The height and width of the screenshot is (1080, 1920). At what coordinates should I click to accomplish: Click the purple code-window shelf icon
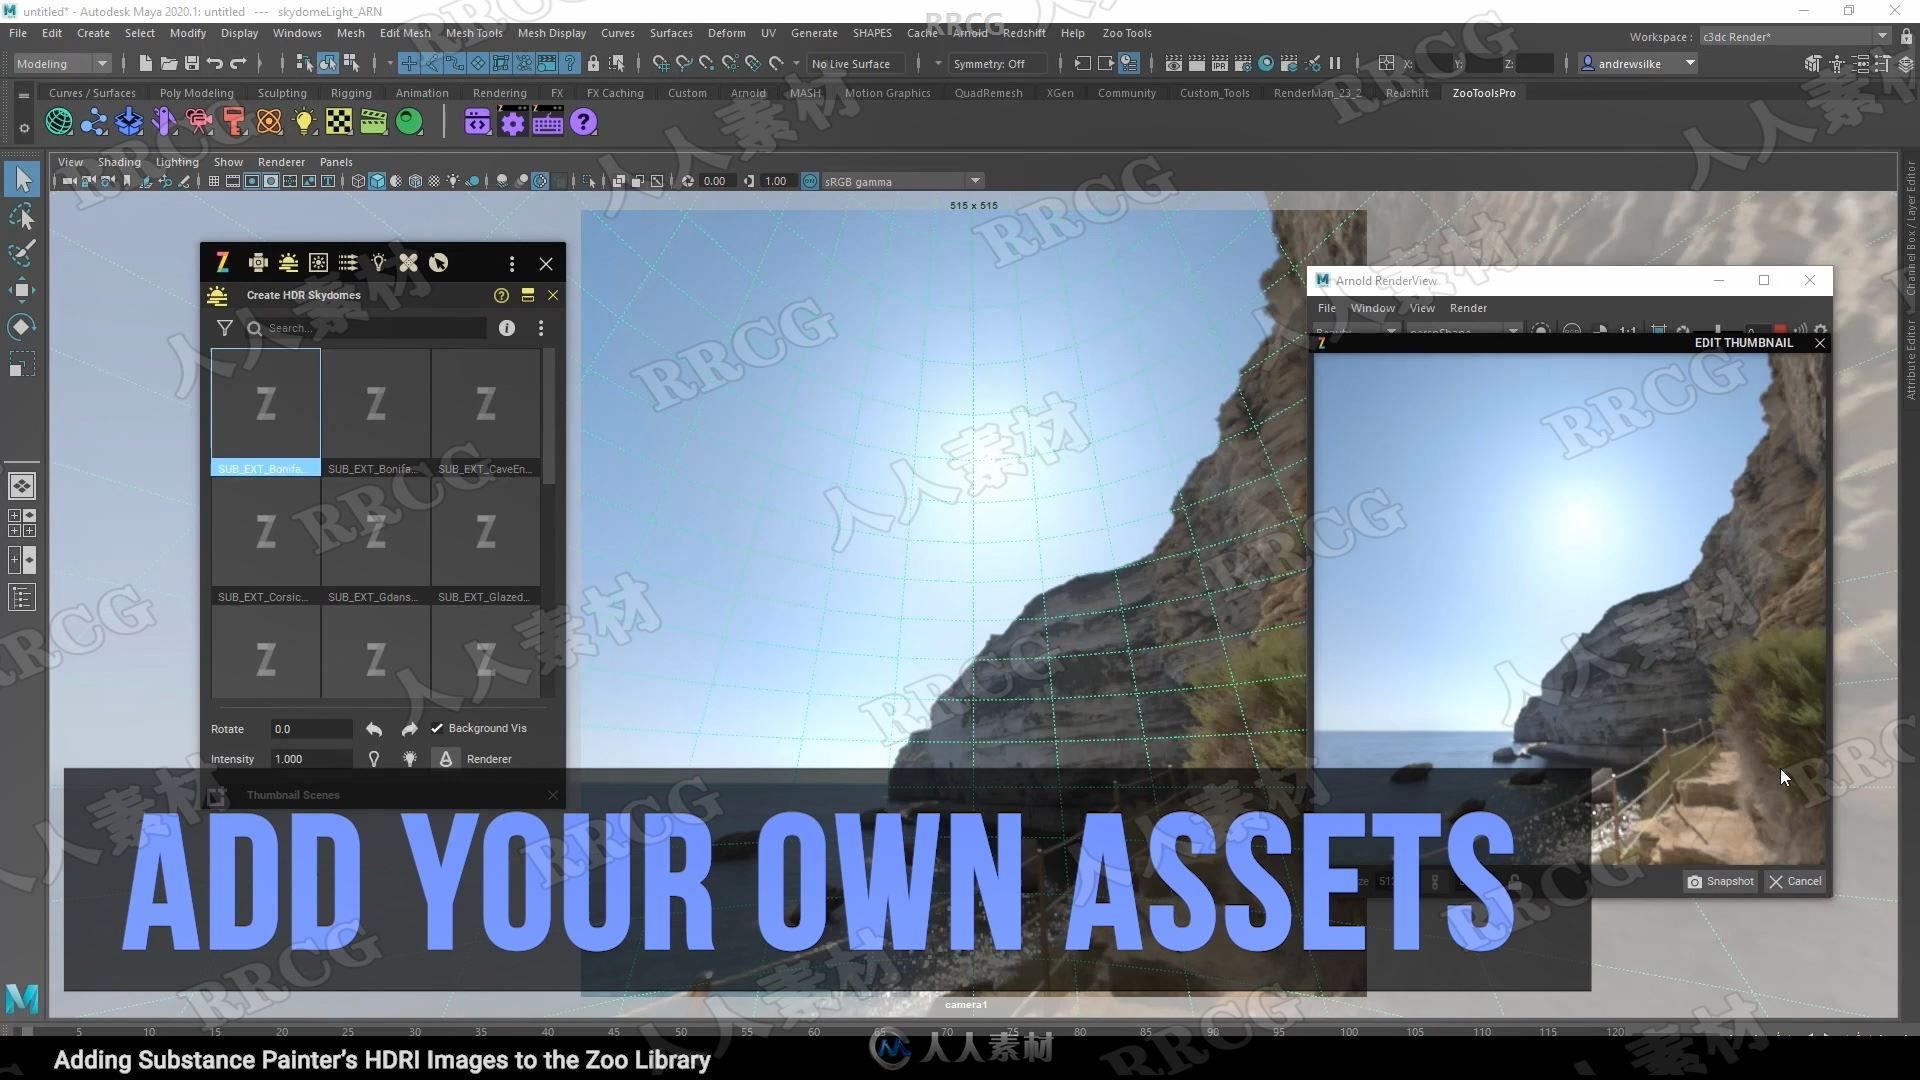(477, 122)
